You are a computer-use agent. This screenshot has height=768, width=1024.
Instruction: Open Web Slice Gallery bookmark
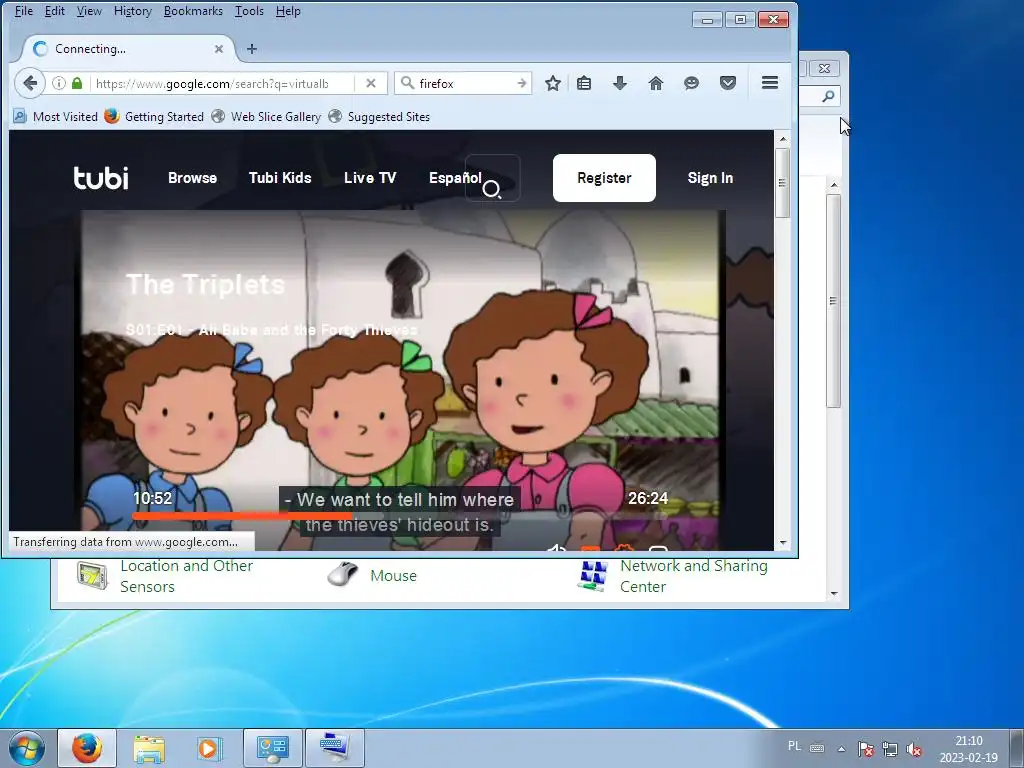266,117
